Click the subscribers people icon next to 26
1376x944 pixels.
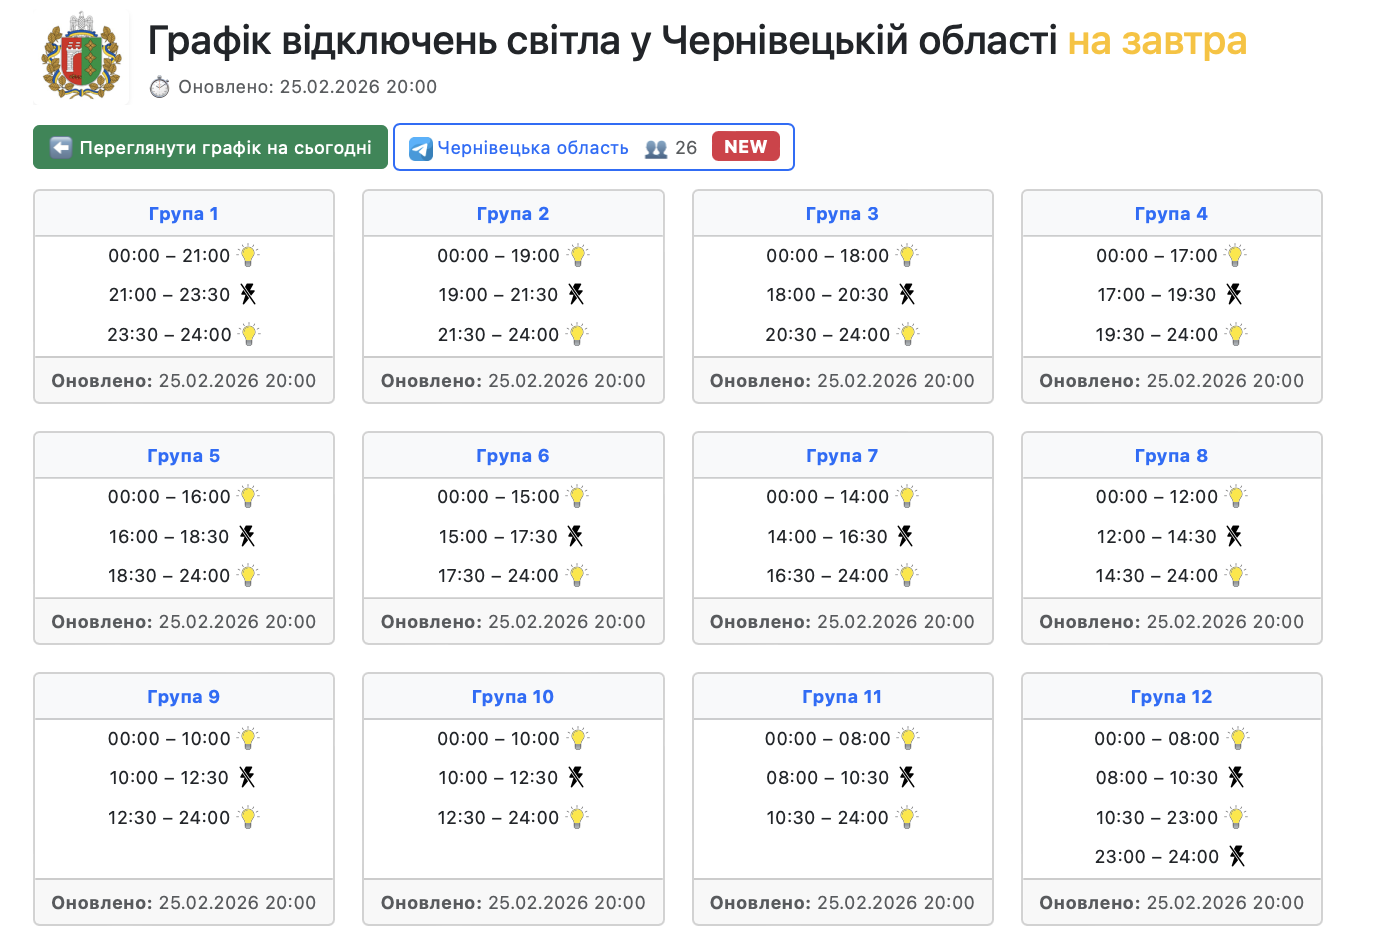click(656, 149)
